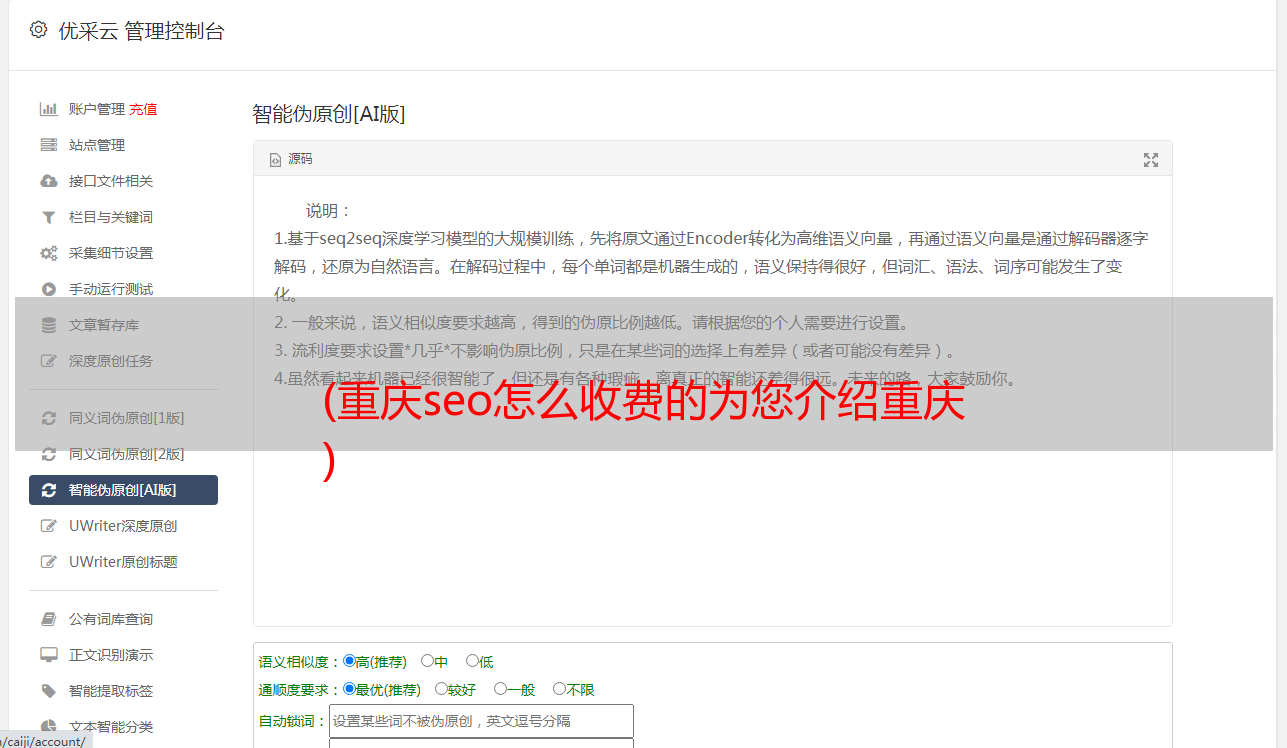Select the active 智能伪原创[AI版] item

[x=123, y=490]
